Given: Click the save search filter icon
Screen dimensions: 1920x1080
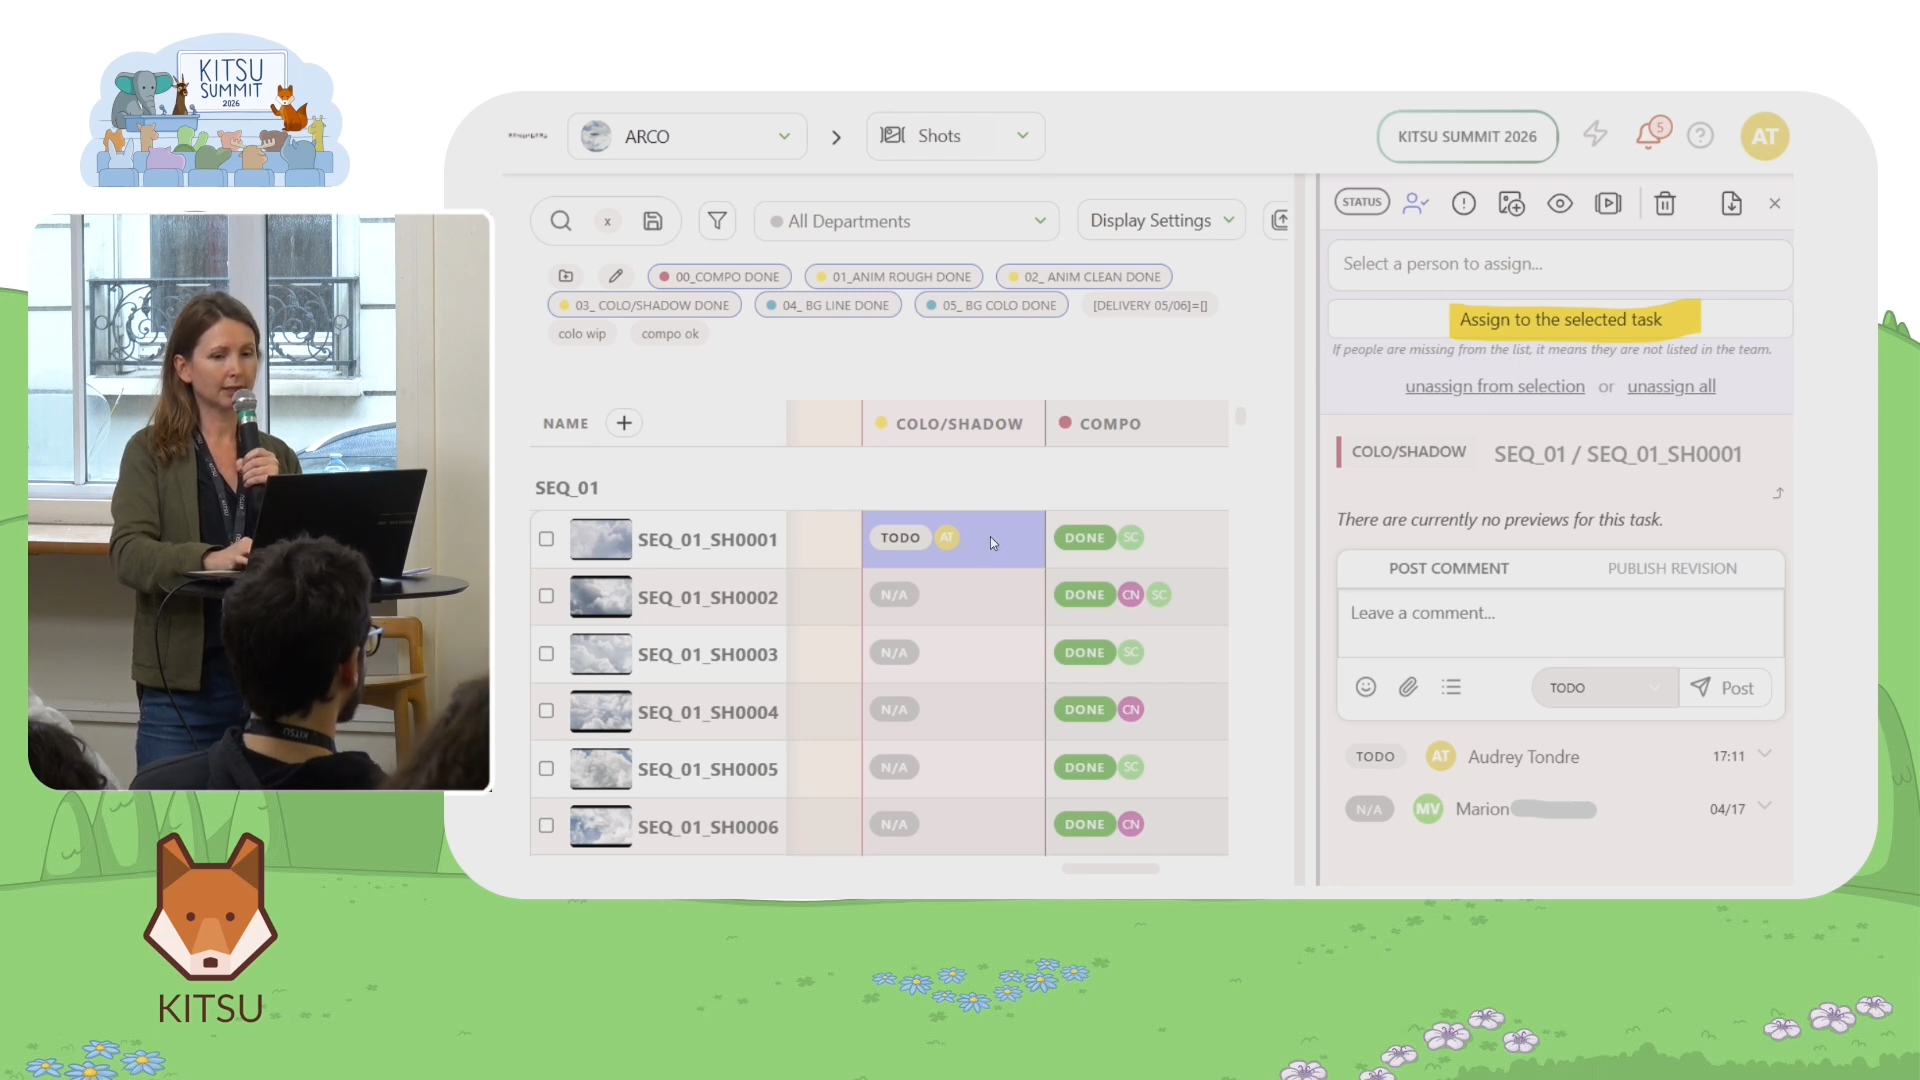Looking at the screenshot, I should (653, 221).
